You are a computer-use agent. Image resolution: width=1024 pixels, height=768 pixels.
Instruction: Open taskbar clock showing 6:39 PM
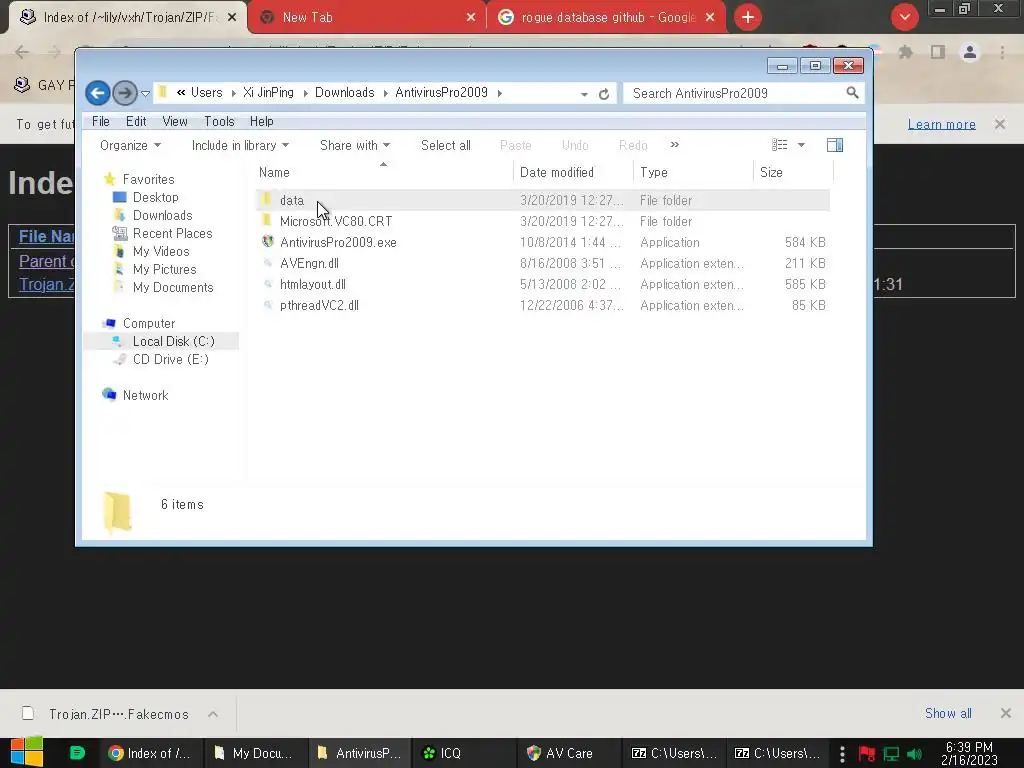[969, 753]
